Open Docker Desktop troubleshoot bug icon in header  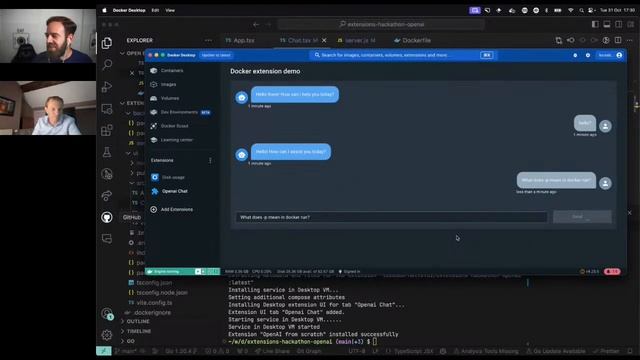575,55
